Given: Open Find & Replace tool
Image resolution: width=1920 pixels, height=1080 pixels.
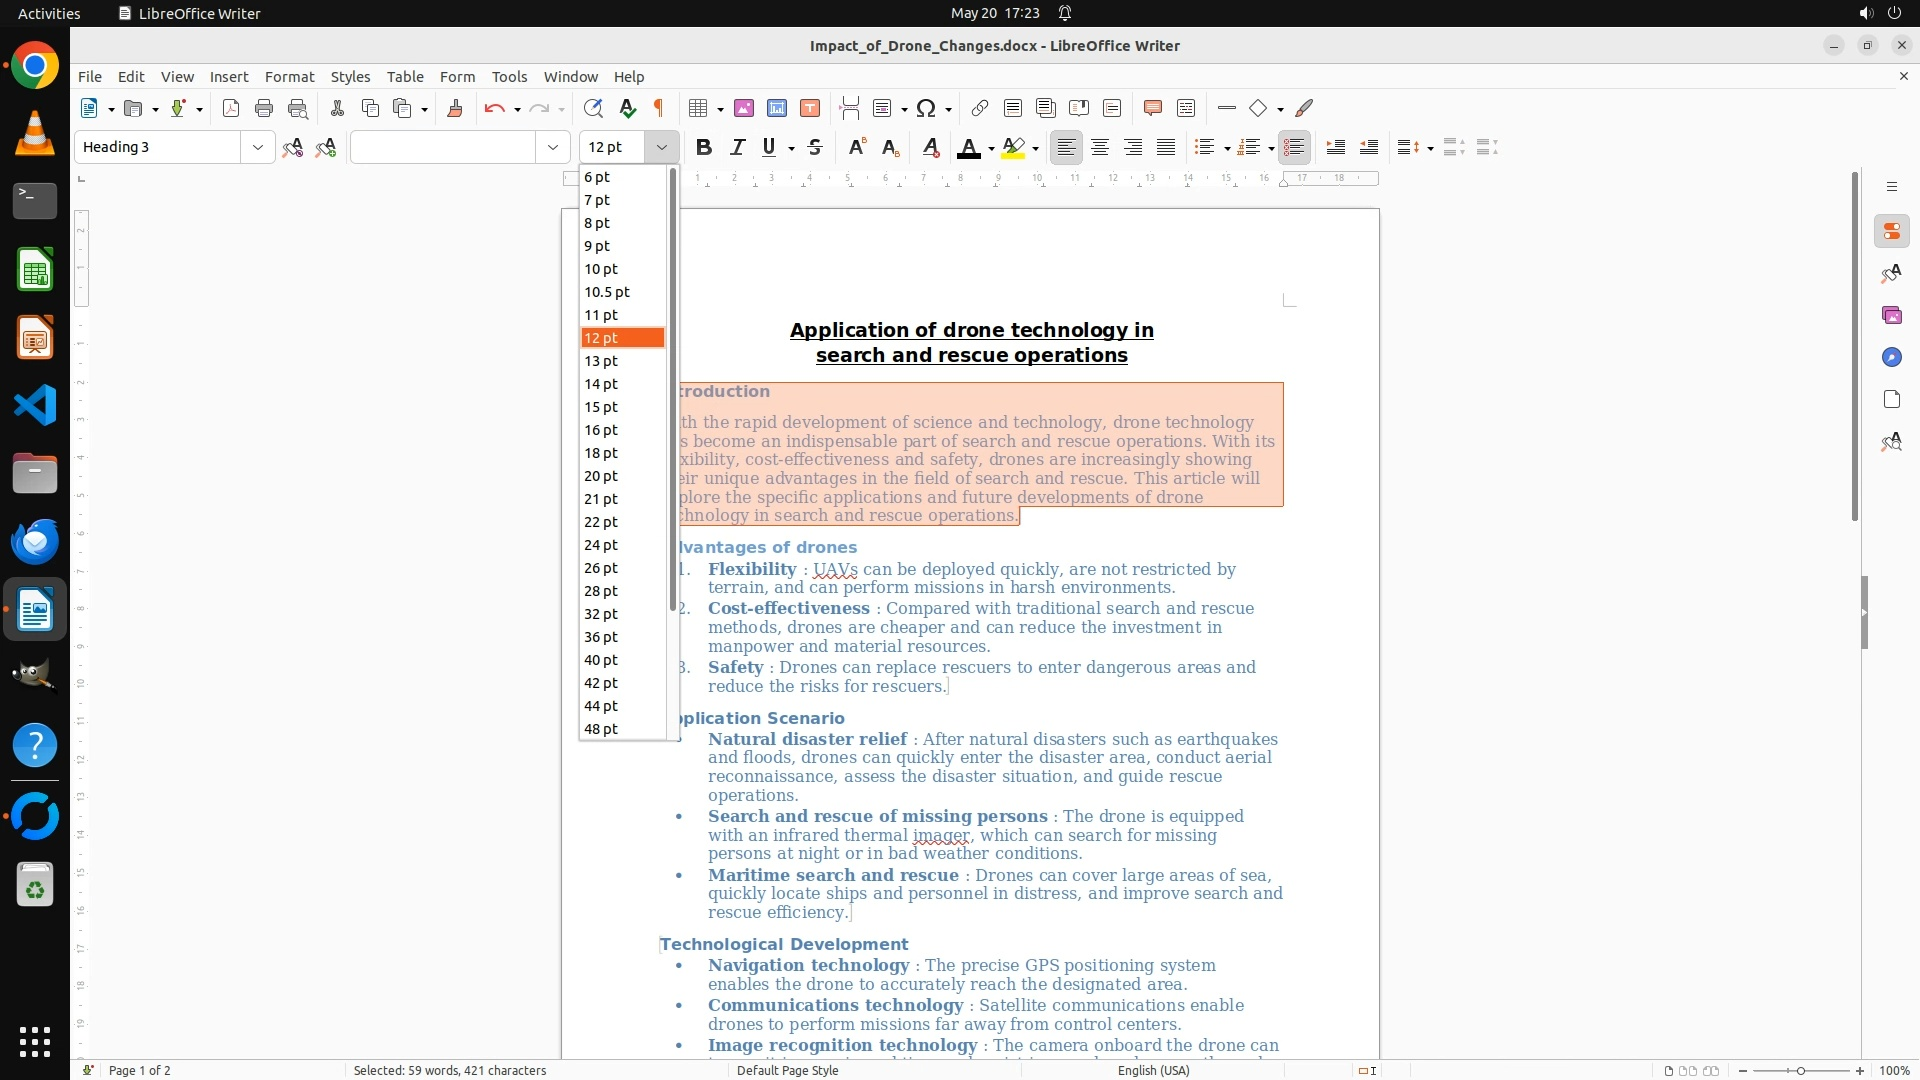Looking at the screenshot, I should [x=593, y=108].
